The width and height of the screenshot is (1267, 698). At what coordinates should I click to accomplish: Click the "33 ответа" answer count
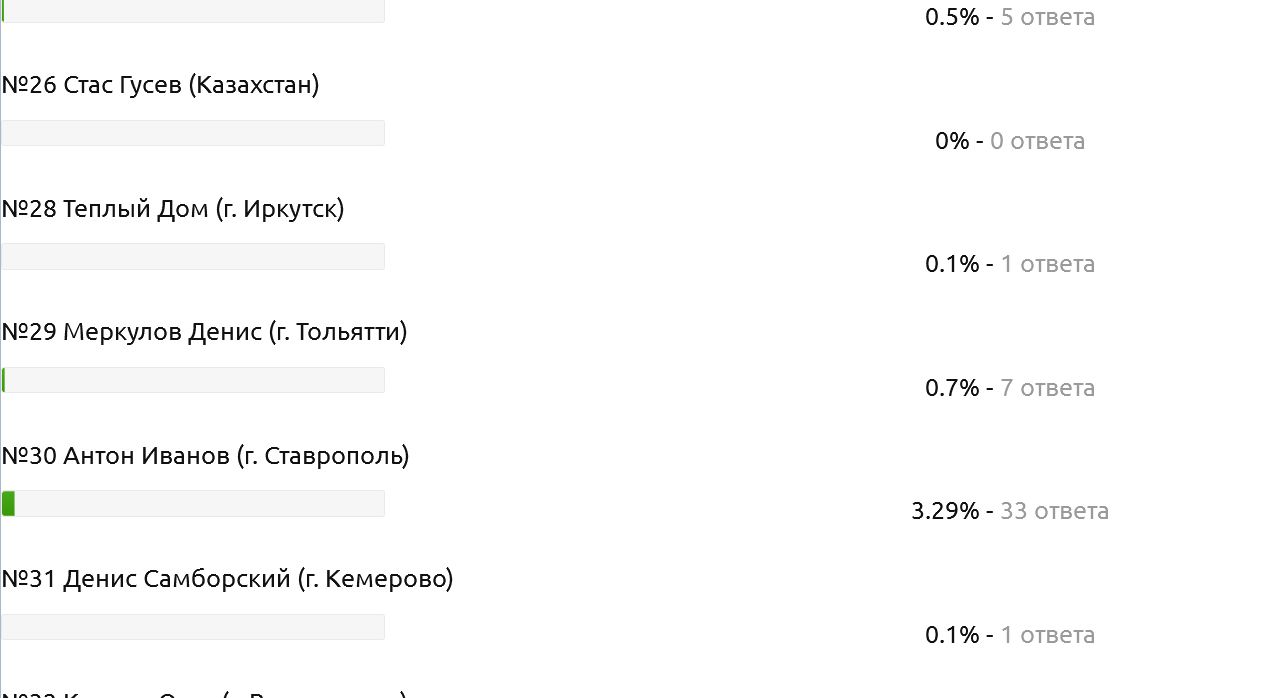(1054, 511)
